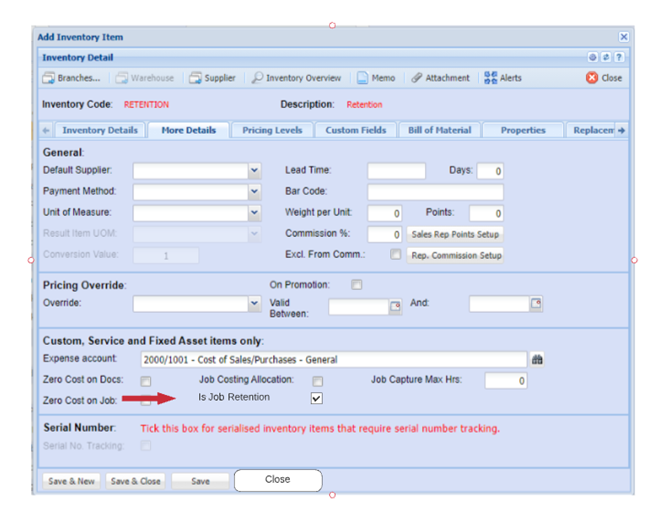650x523 pixels.
Task: Click the Supplier toolbar icon
Action: [x=212, y=78]
